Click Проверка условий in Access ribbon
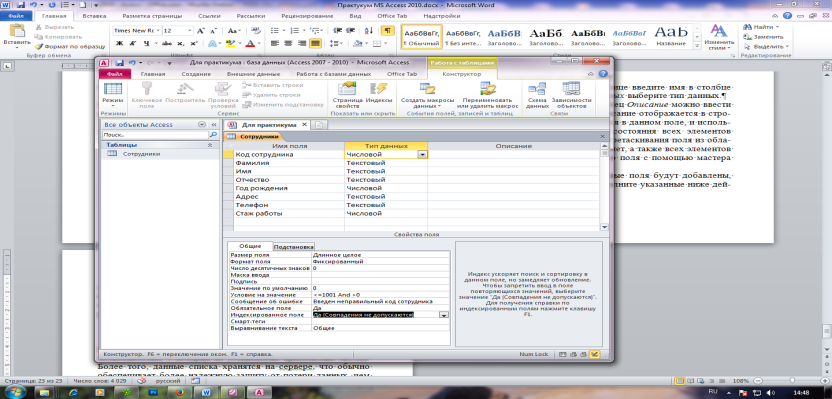Viewport: 832px width, 399px height. point(222,94)
